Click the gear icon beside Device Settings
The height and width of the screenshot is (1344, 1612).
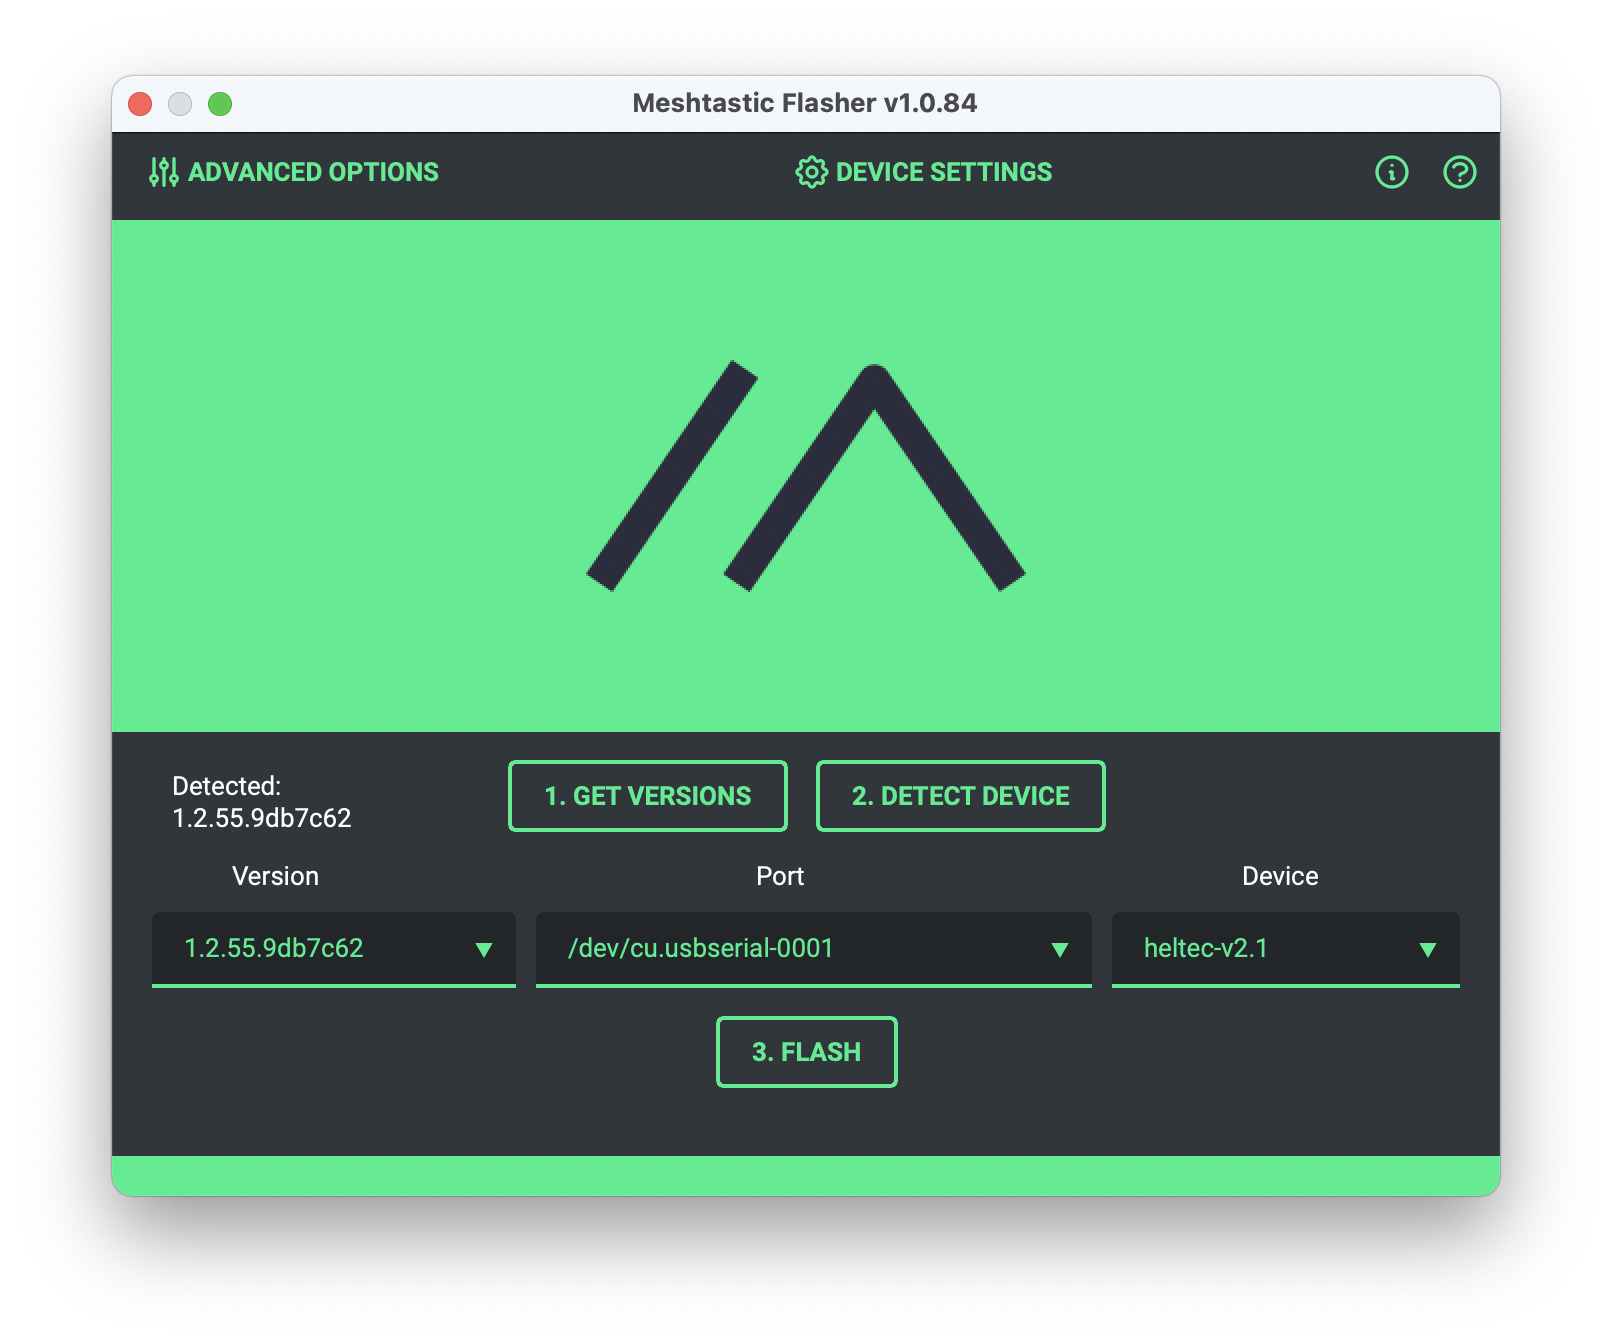click(811, 172)
